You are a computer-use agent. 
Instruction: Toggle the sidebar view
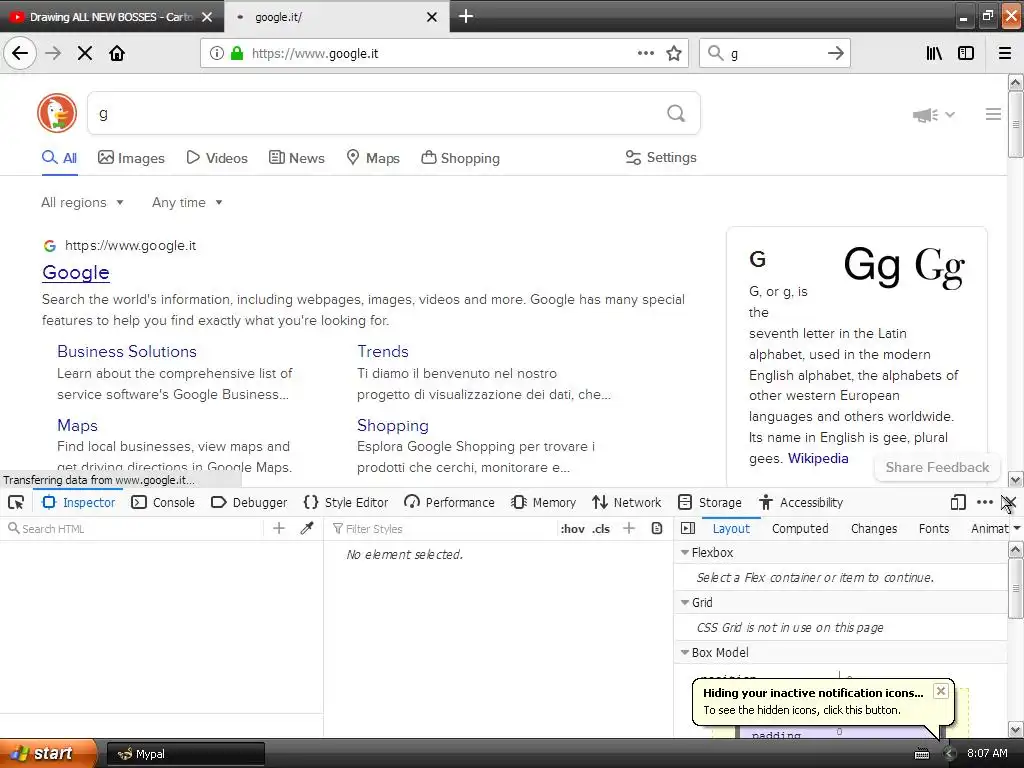click(966, 54)
